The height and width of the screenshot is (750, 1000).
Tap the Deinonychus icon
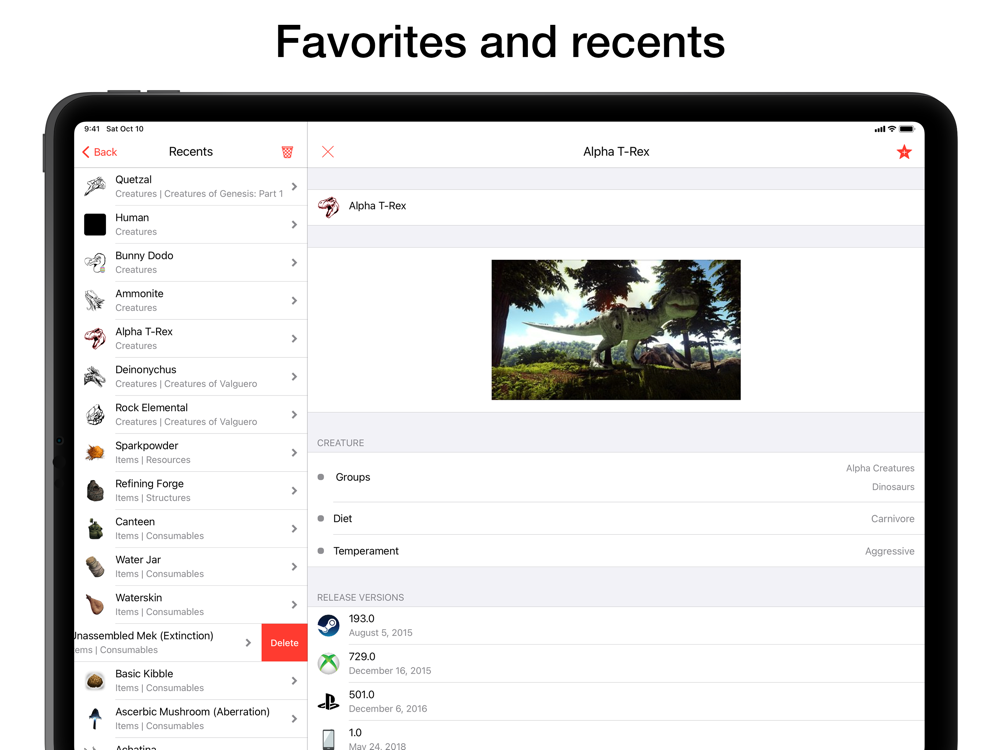pyautogui.click(x=95, y=376)
